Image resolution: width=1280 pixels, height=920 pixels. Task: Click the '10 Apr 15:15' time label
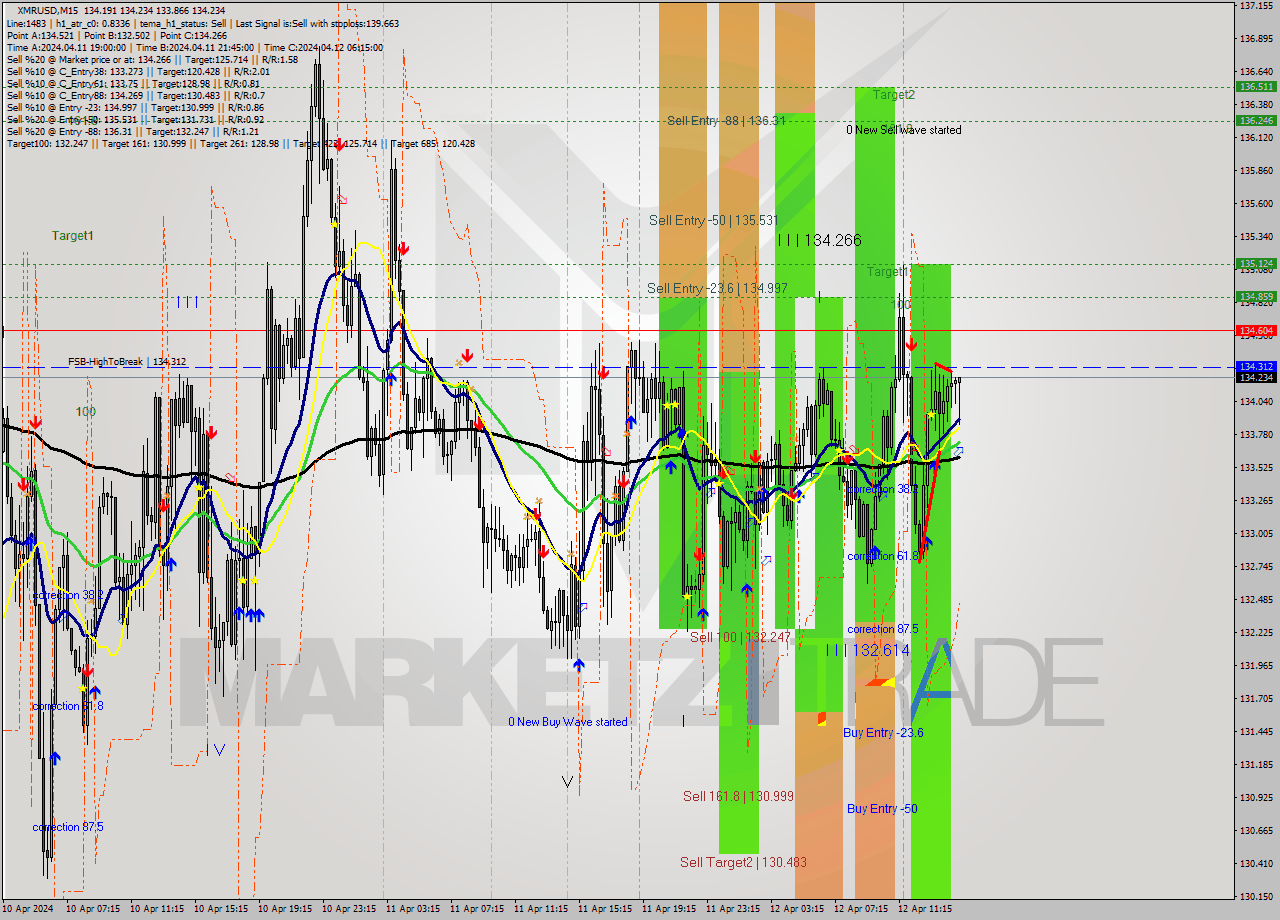click(x=221, y=909)
